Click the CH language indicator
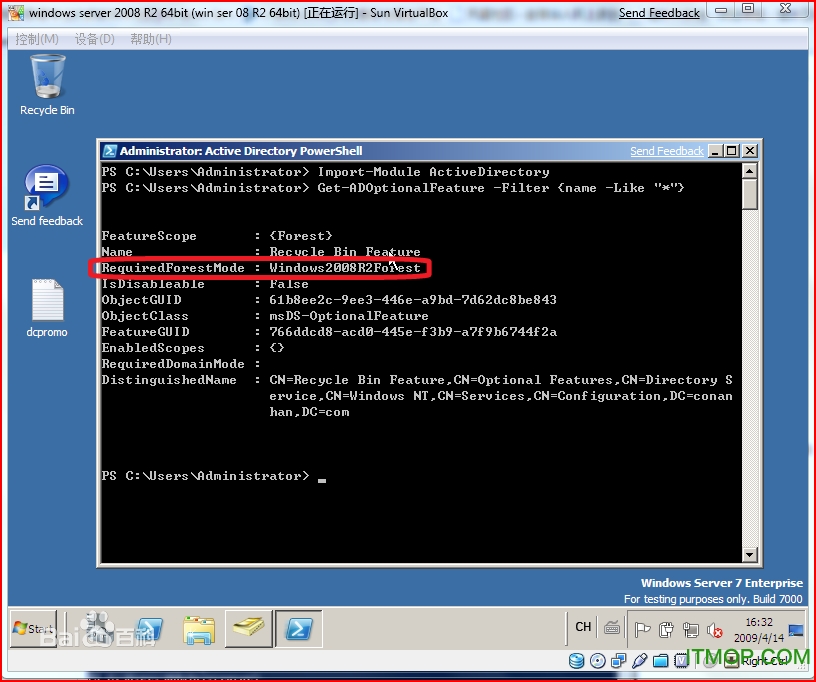The height and width of the screenshot is (682, 816). pos(583,627)
